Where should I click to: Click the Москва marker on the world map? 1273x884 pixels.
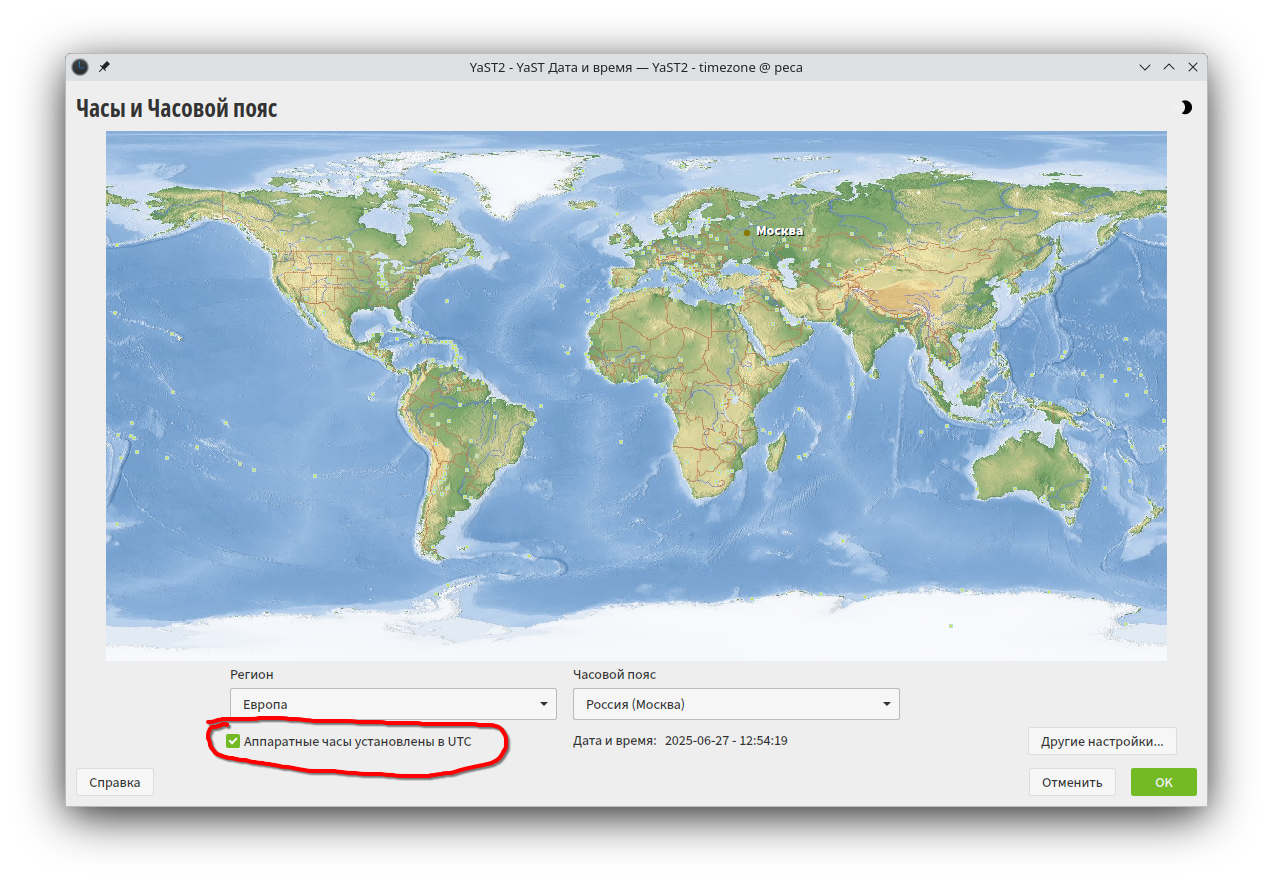(746, 231)
